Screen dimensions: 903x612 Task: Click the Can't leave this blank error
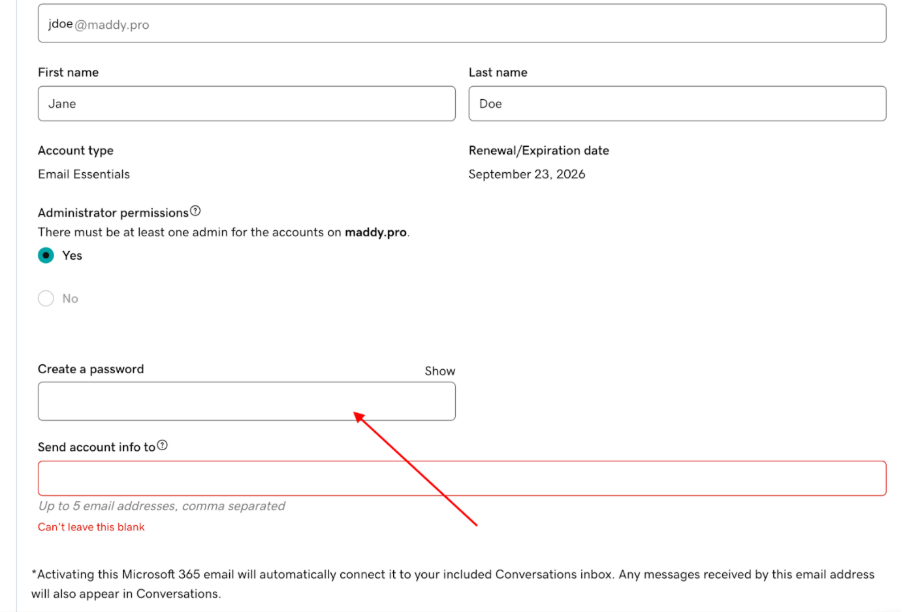click(x=91, y=527)
